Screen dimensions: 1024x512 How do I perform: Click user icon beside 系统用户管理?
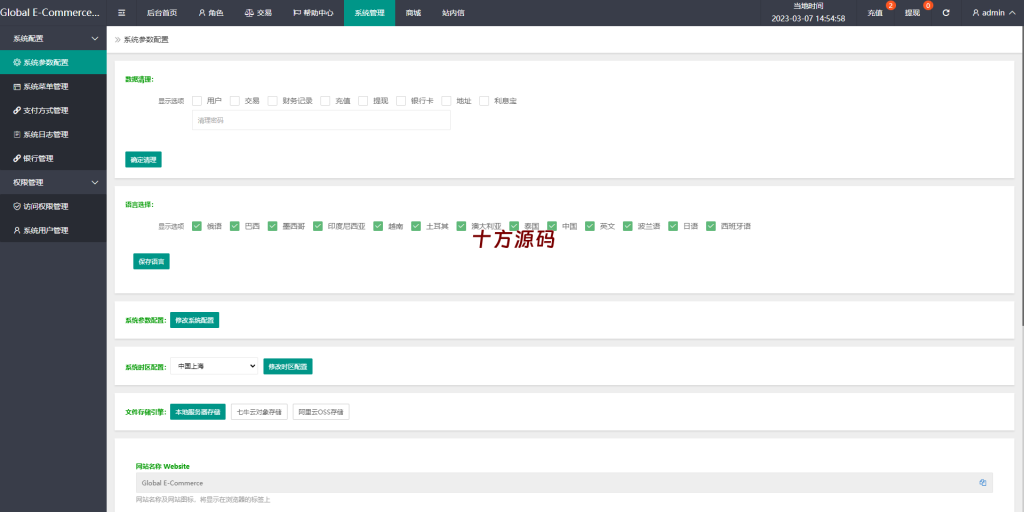17,231
